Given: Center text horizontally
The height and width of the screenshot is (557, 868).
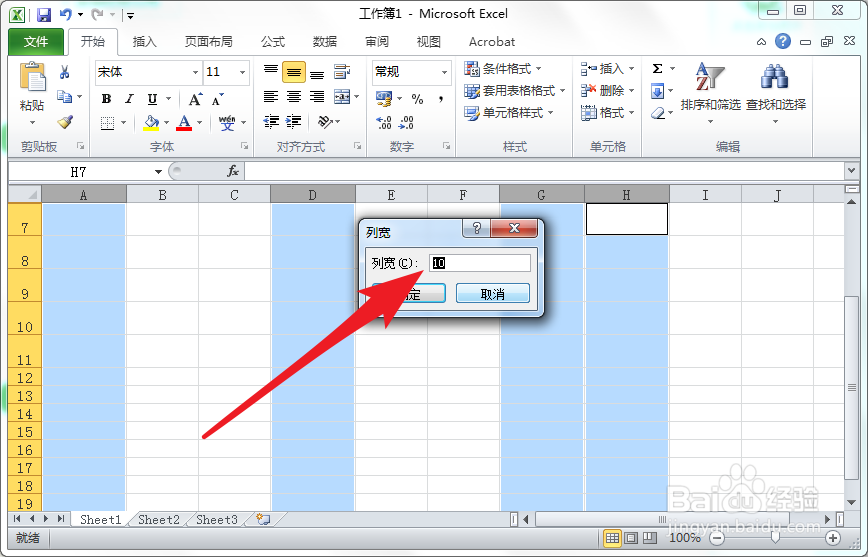Looking at the screenshot, I should pos(294,97).
